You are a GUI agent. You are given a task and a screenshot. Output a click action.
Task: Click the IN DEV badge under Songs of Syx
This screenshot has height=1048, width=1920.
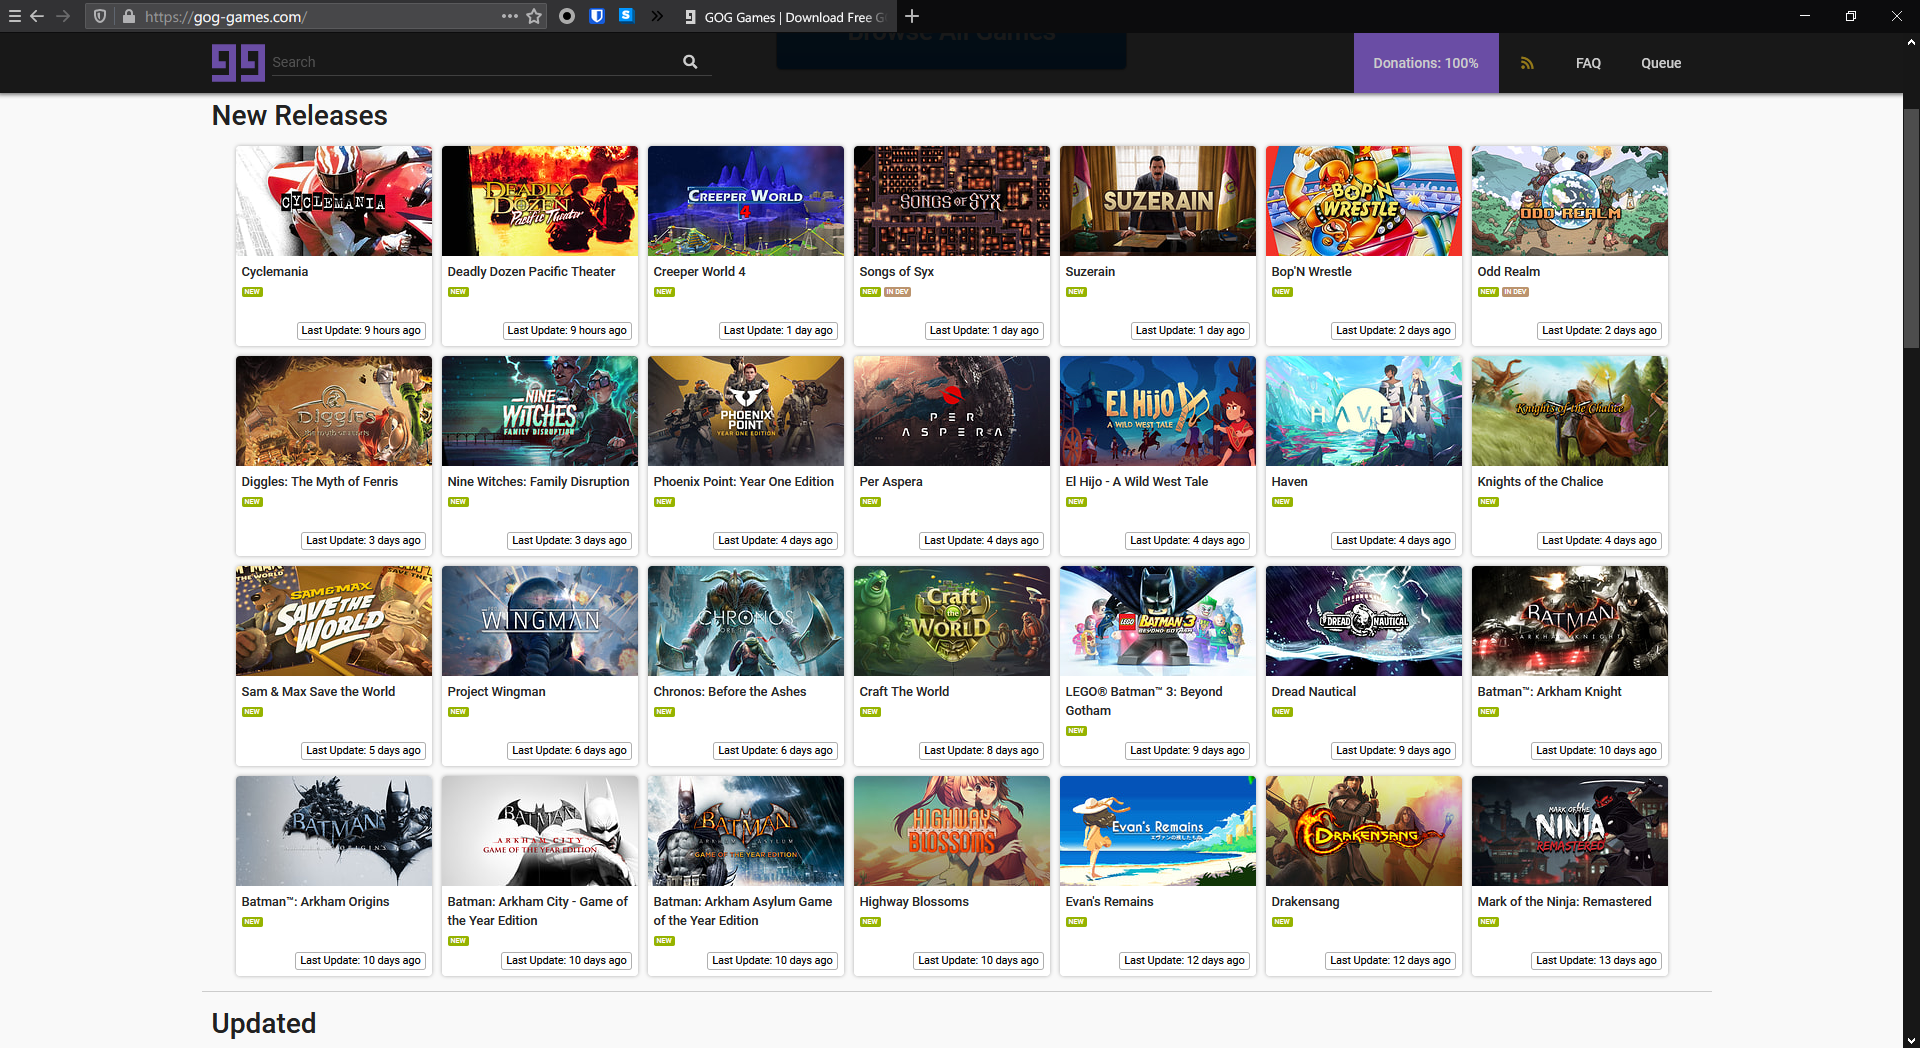click(897, 292)
